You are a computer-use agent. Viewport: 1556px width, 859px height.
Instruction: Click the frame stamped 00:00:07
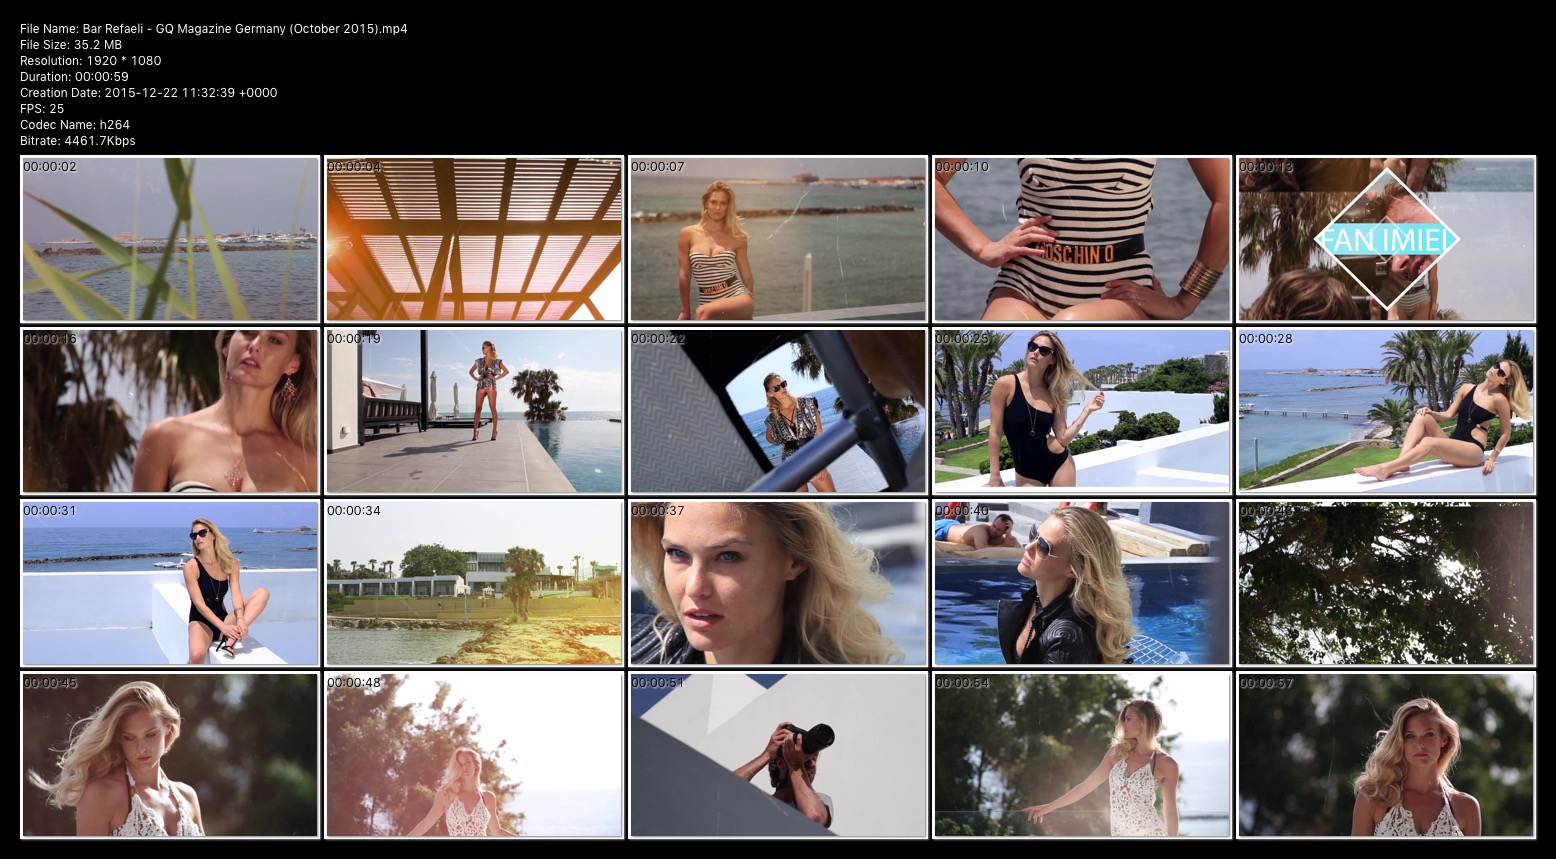click(x=778, y=239)
